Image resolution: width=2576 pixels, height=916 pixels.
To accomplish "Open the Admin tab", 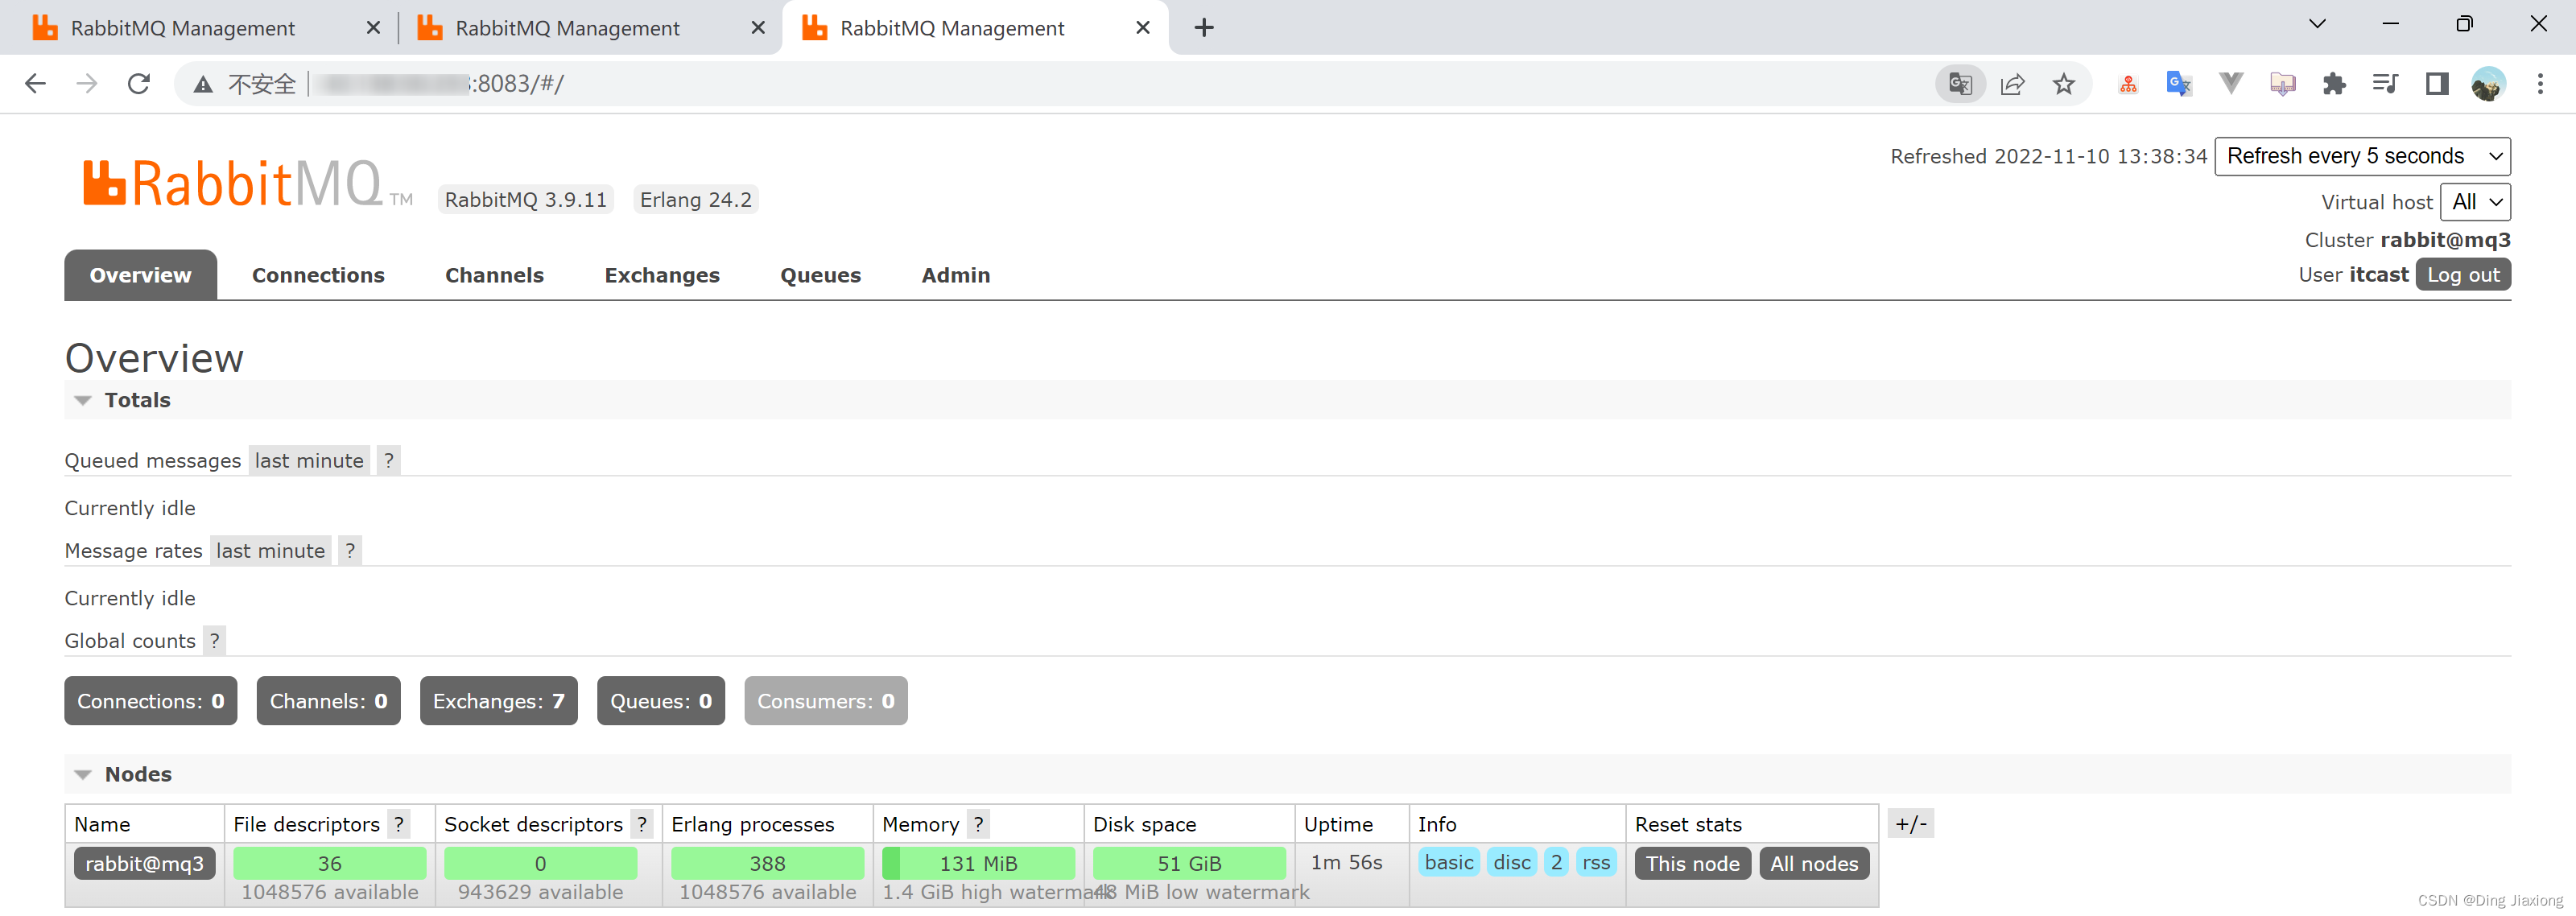I will click(955, 275).
